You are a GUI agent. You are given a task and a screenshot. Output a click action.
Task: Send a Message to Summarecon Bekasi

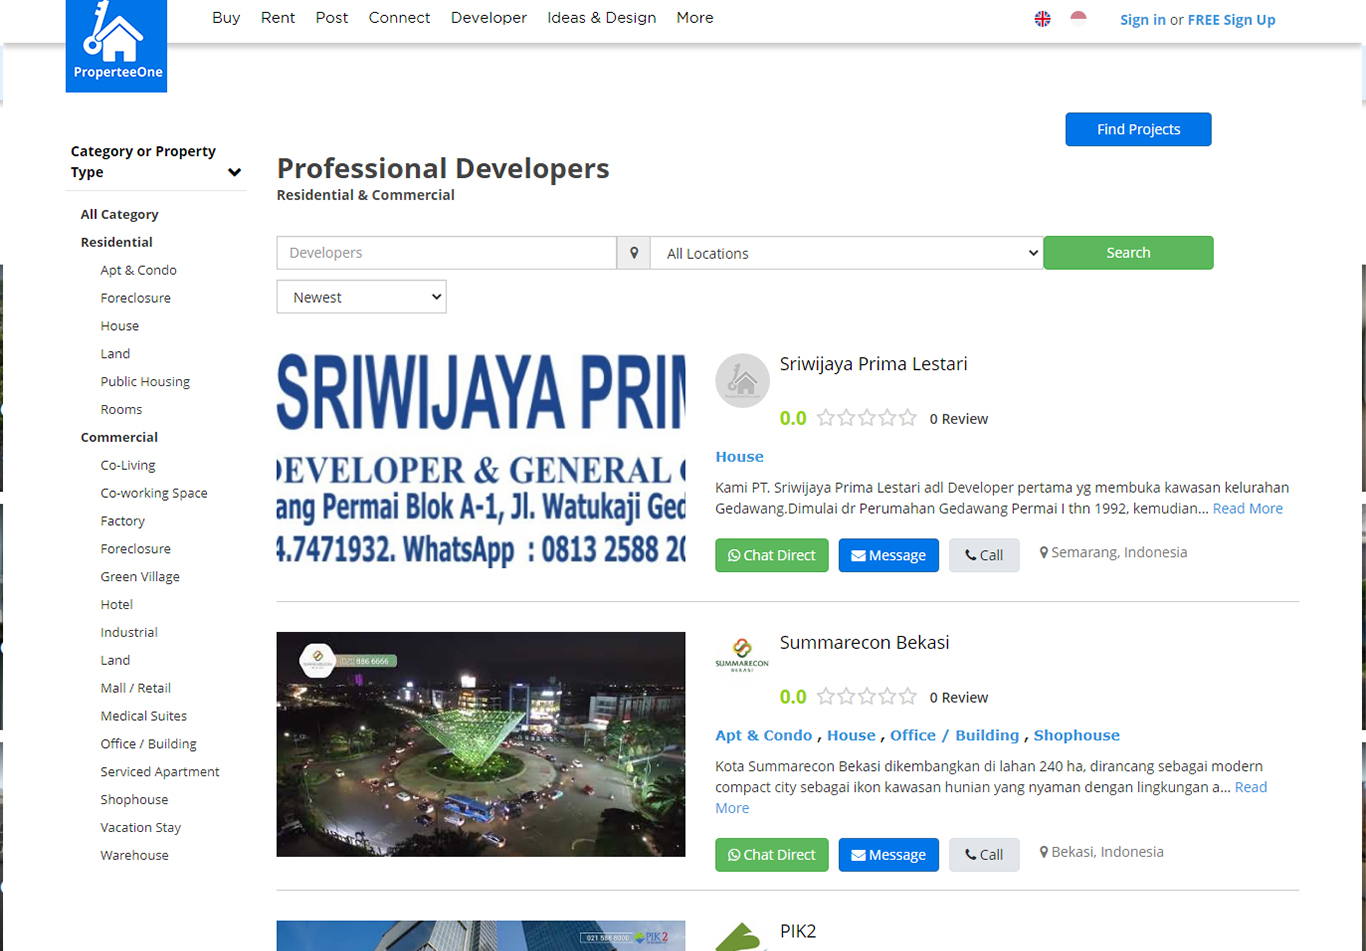888,855
